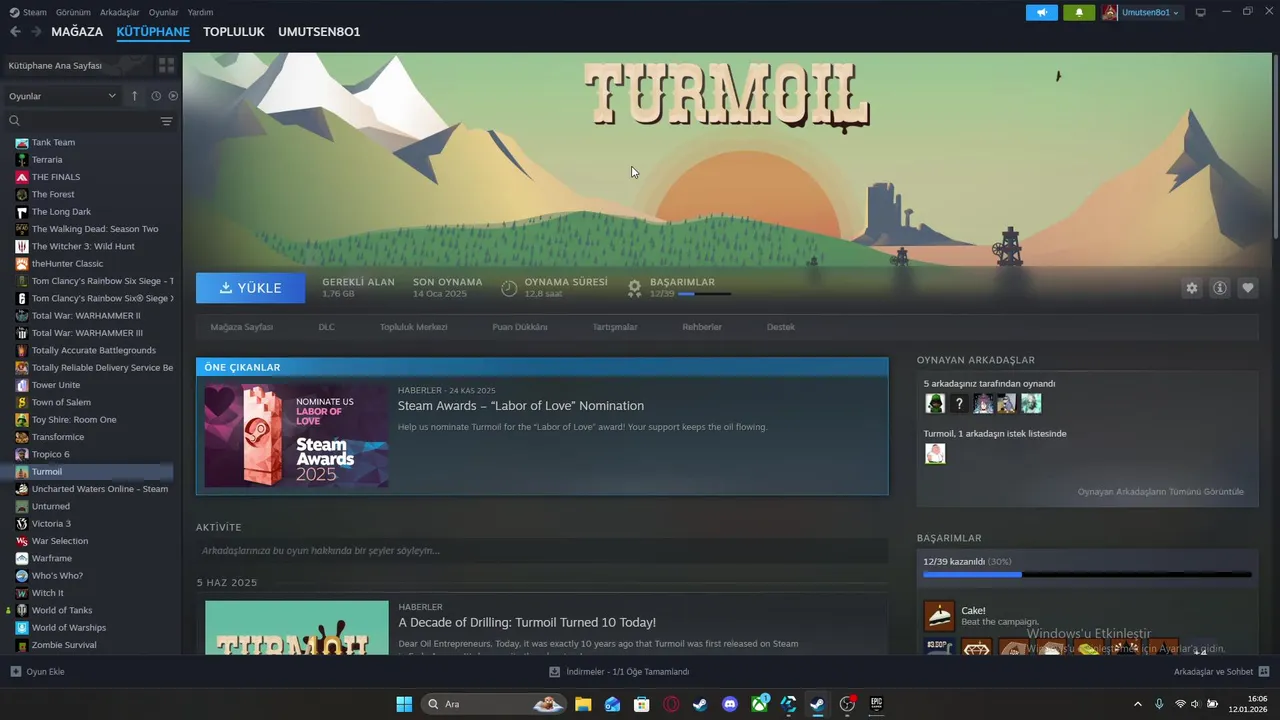Open the avatar of the friend who wishlisted Turmoil

(x=935, y=454)
